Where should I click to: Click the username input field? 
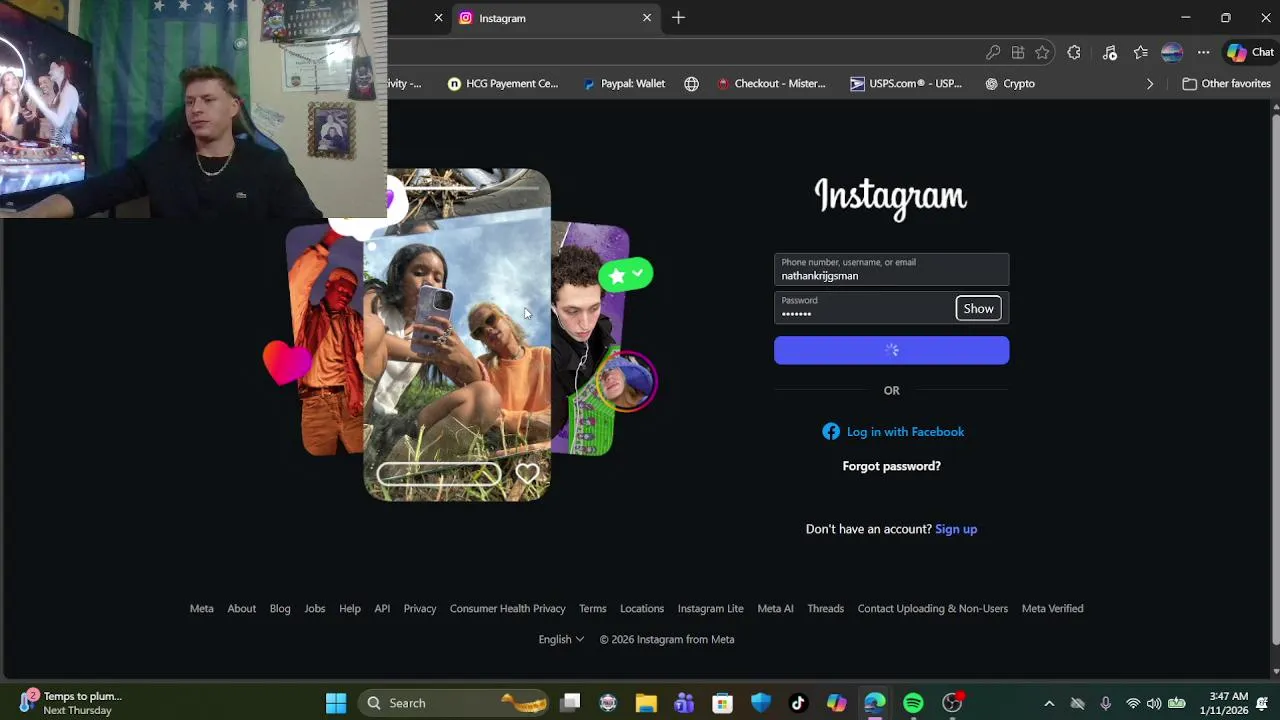(891, 269)
